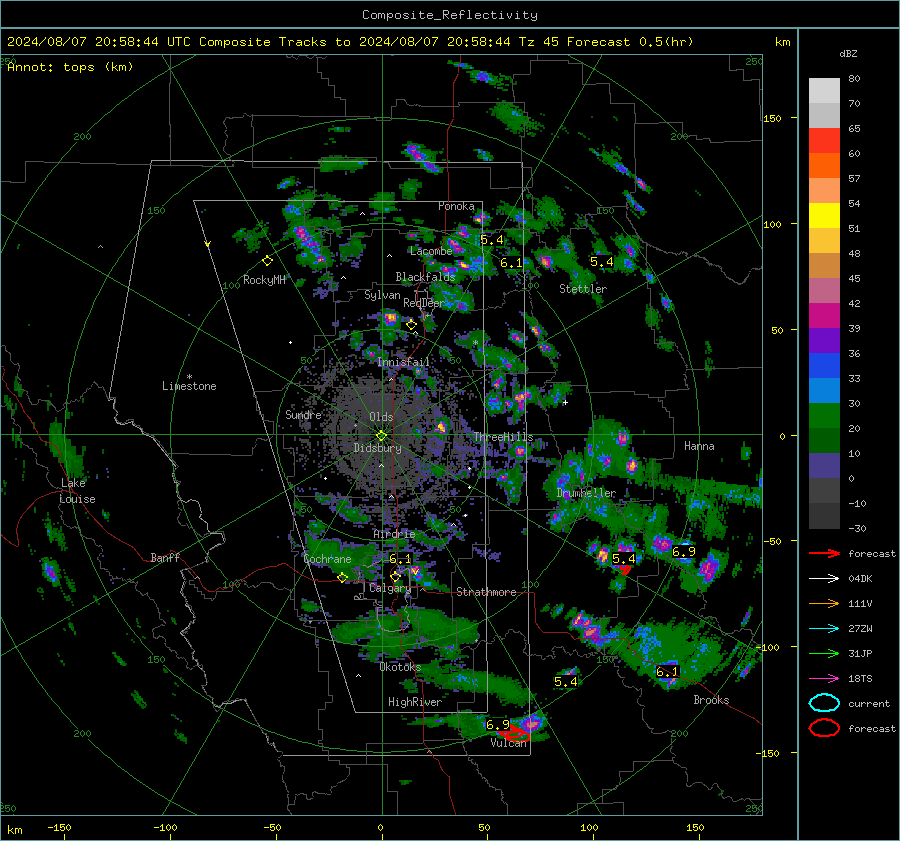Click the Blackfalds label
Image resolution: width=900 pixels, height=841 pixels.
[x=425, y=277]
